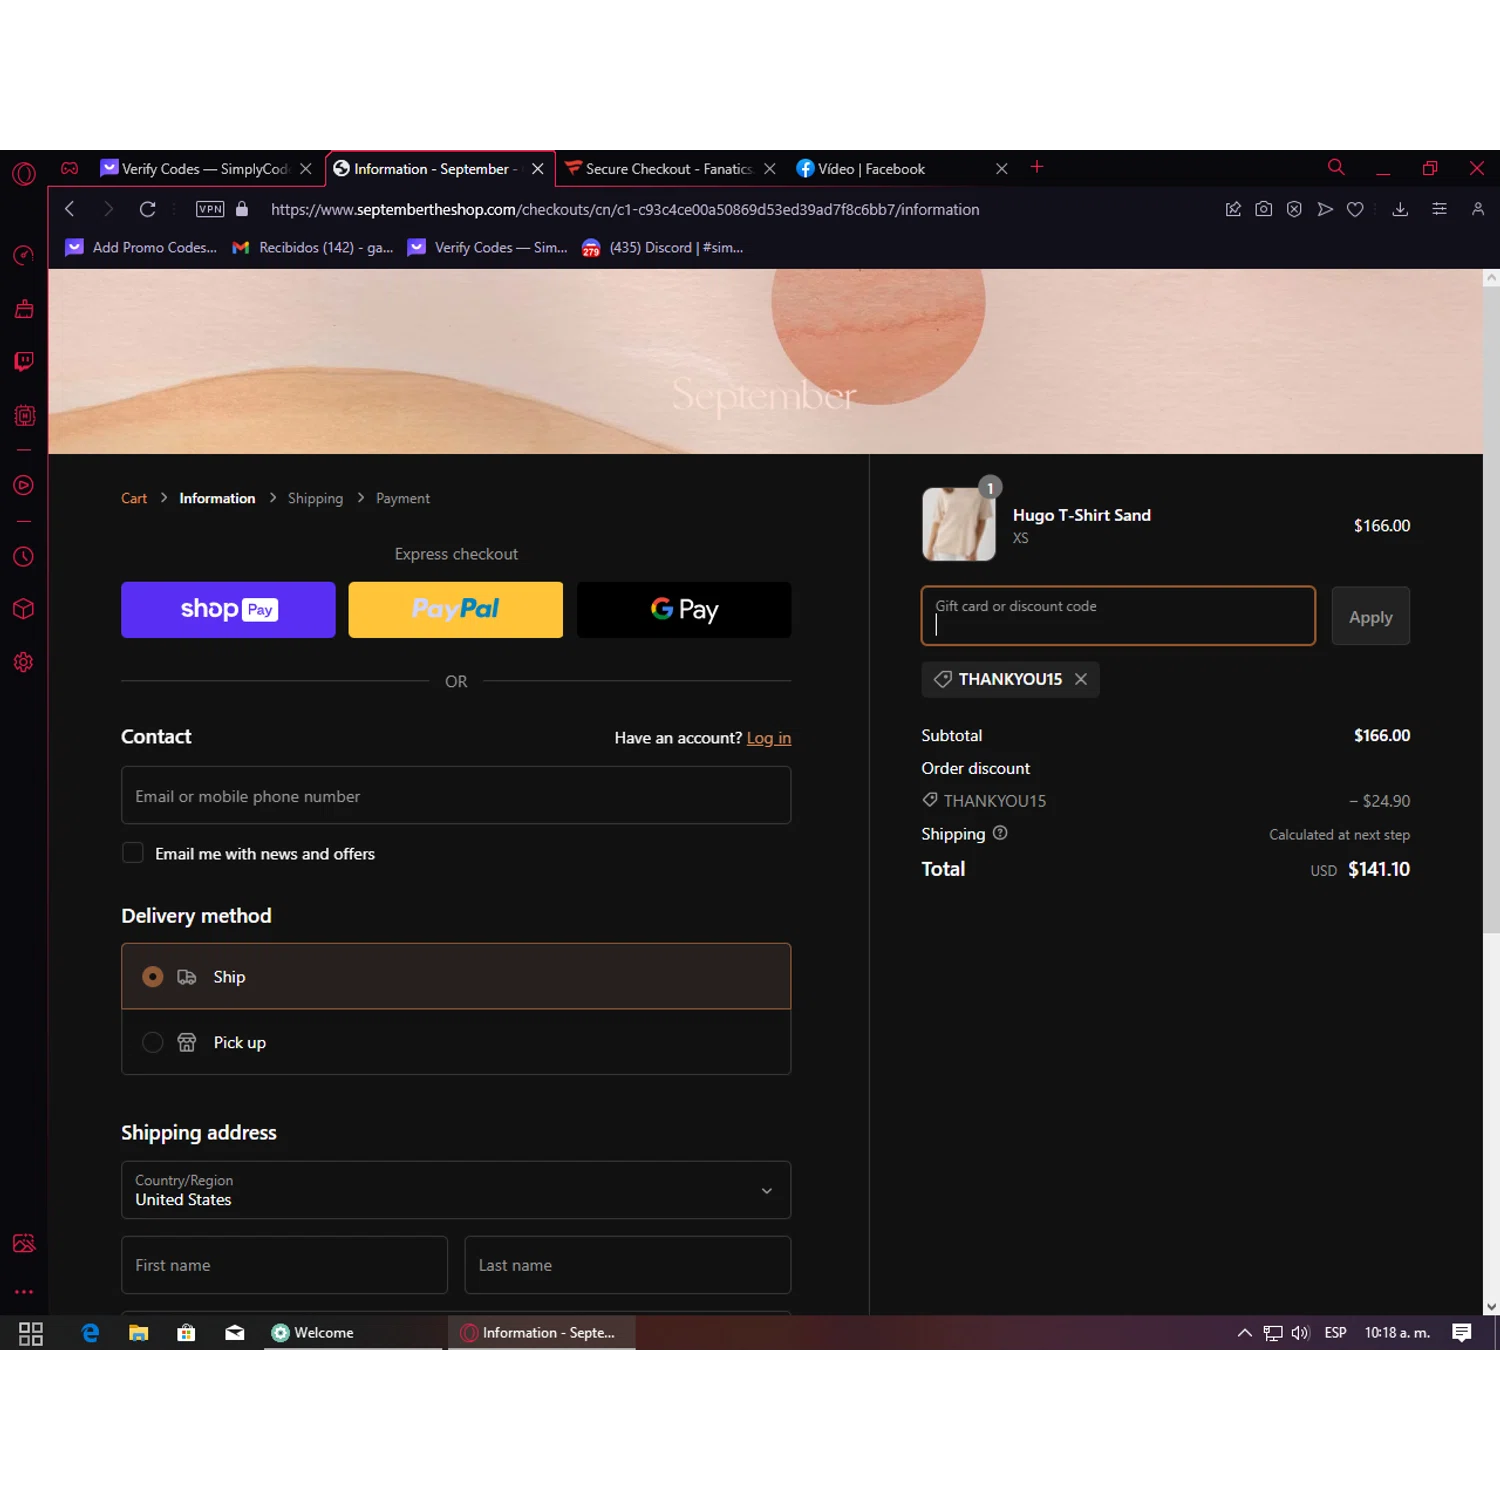Pay with PayPal button
1500x1500 pixels.
tap(456, 610)
